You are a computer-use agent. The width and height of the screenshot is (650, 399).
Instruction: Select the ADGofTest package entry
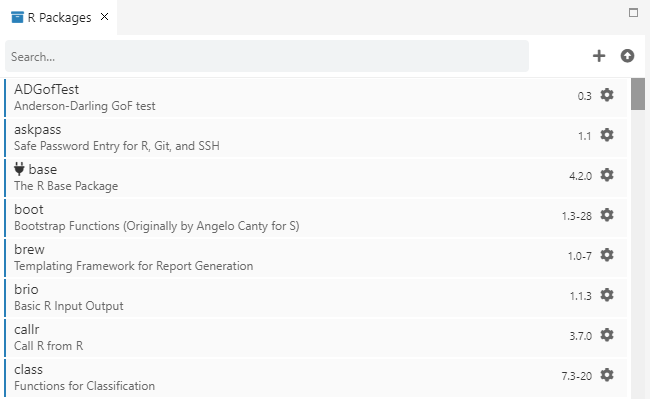coord(316,97)
